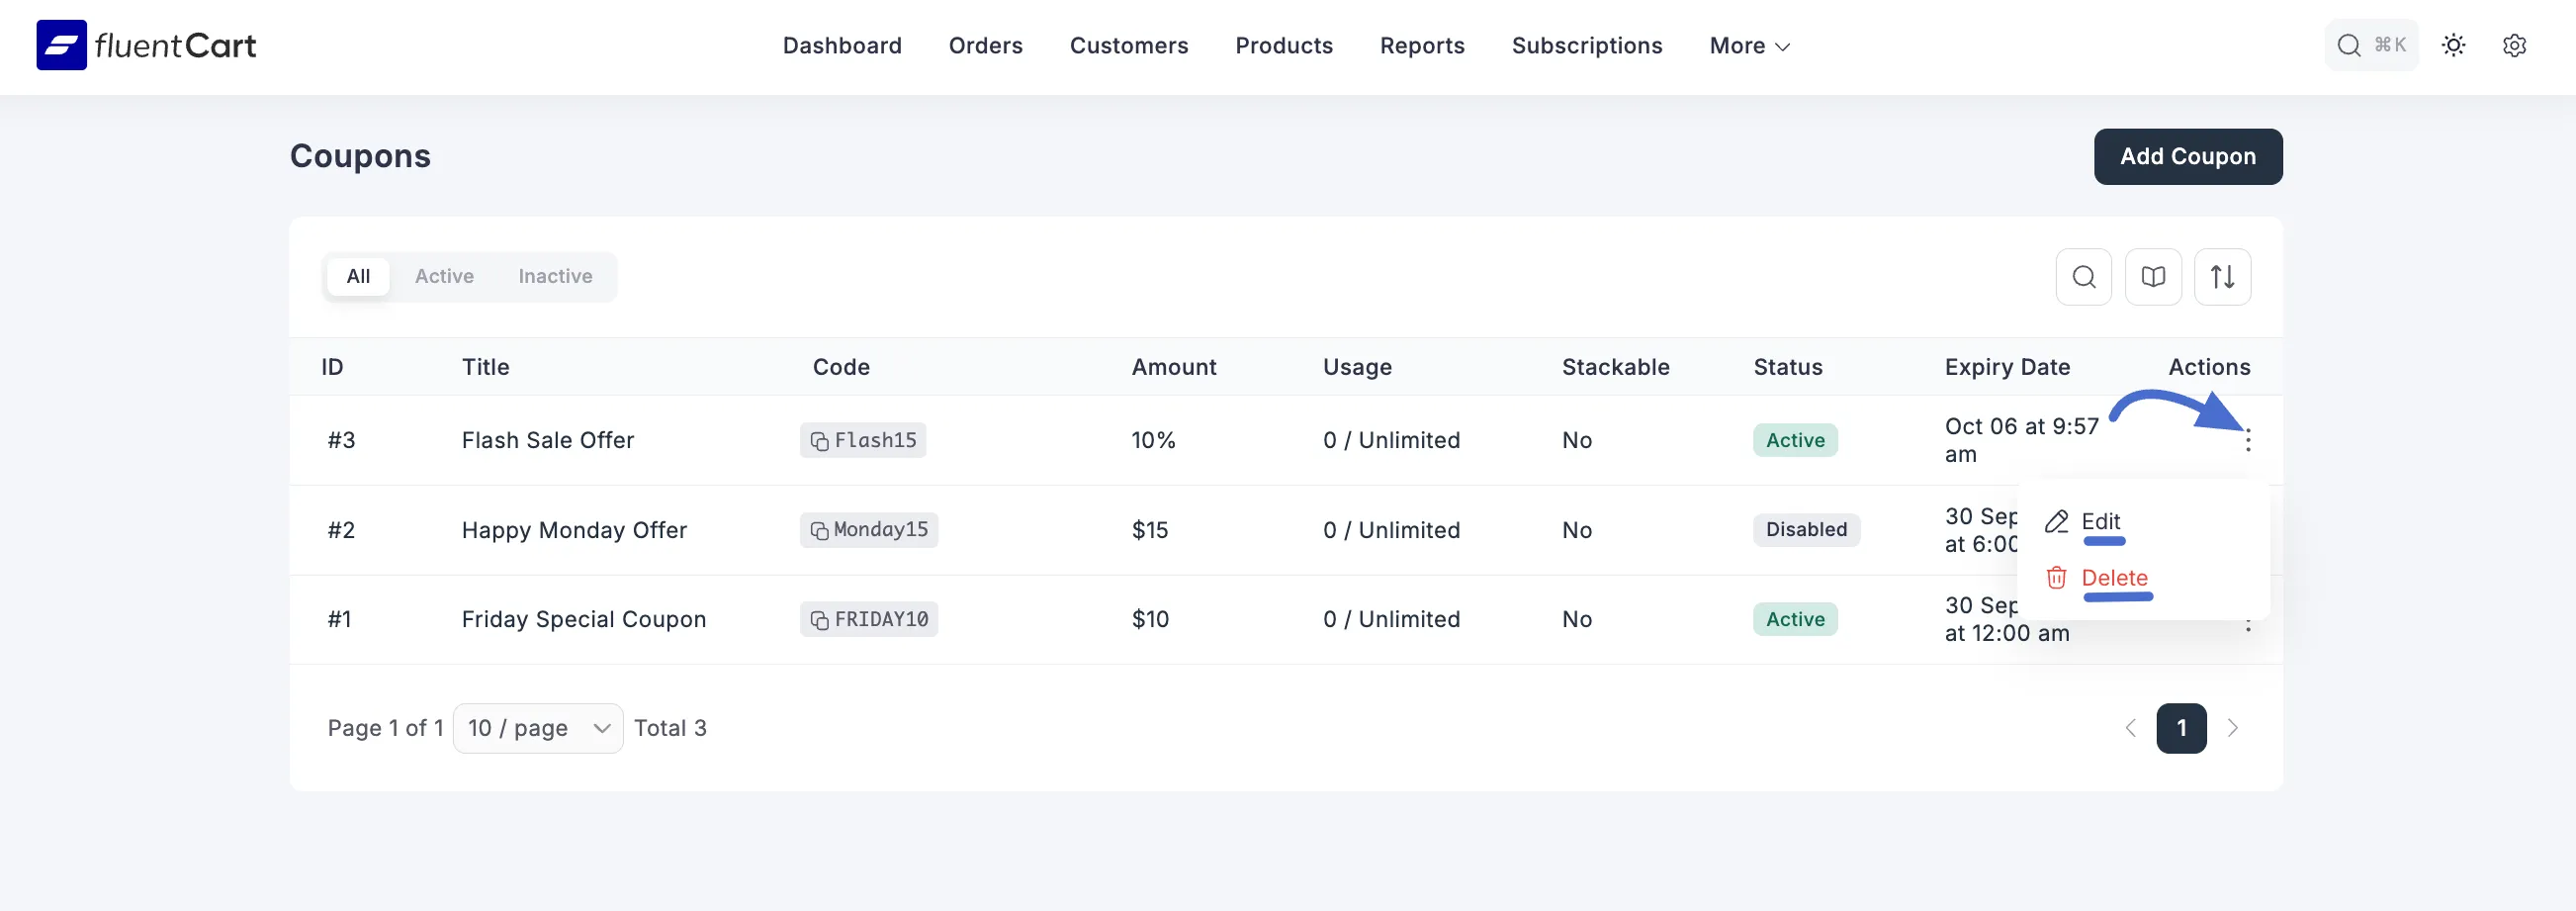
Task: Open settings via the gear icon
Action: pos(2515,45)
